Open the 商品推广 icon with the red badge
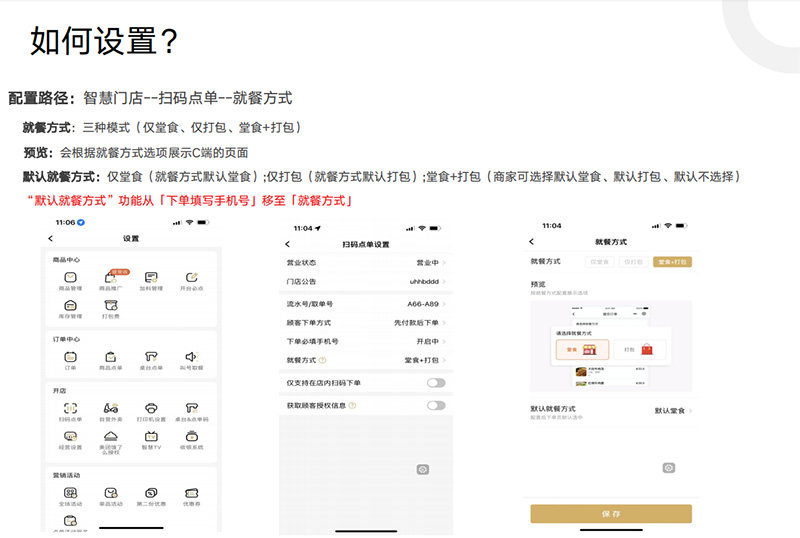The height and width of the screenshot is (538, 800). tap(111, 281)
